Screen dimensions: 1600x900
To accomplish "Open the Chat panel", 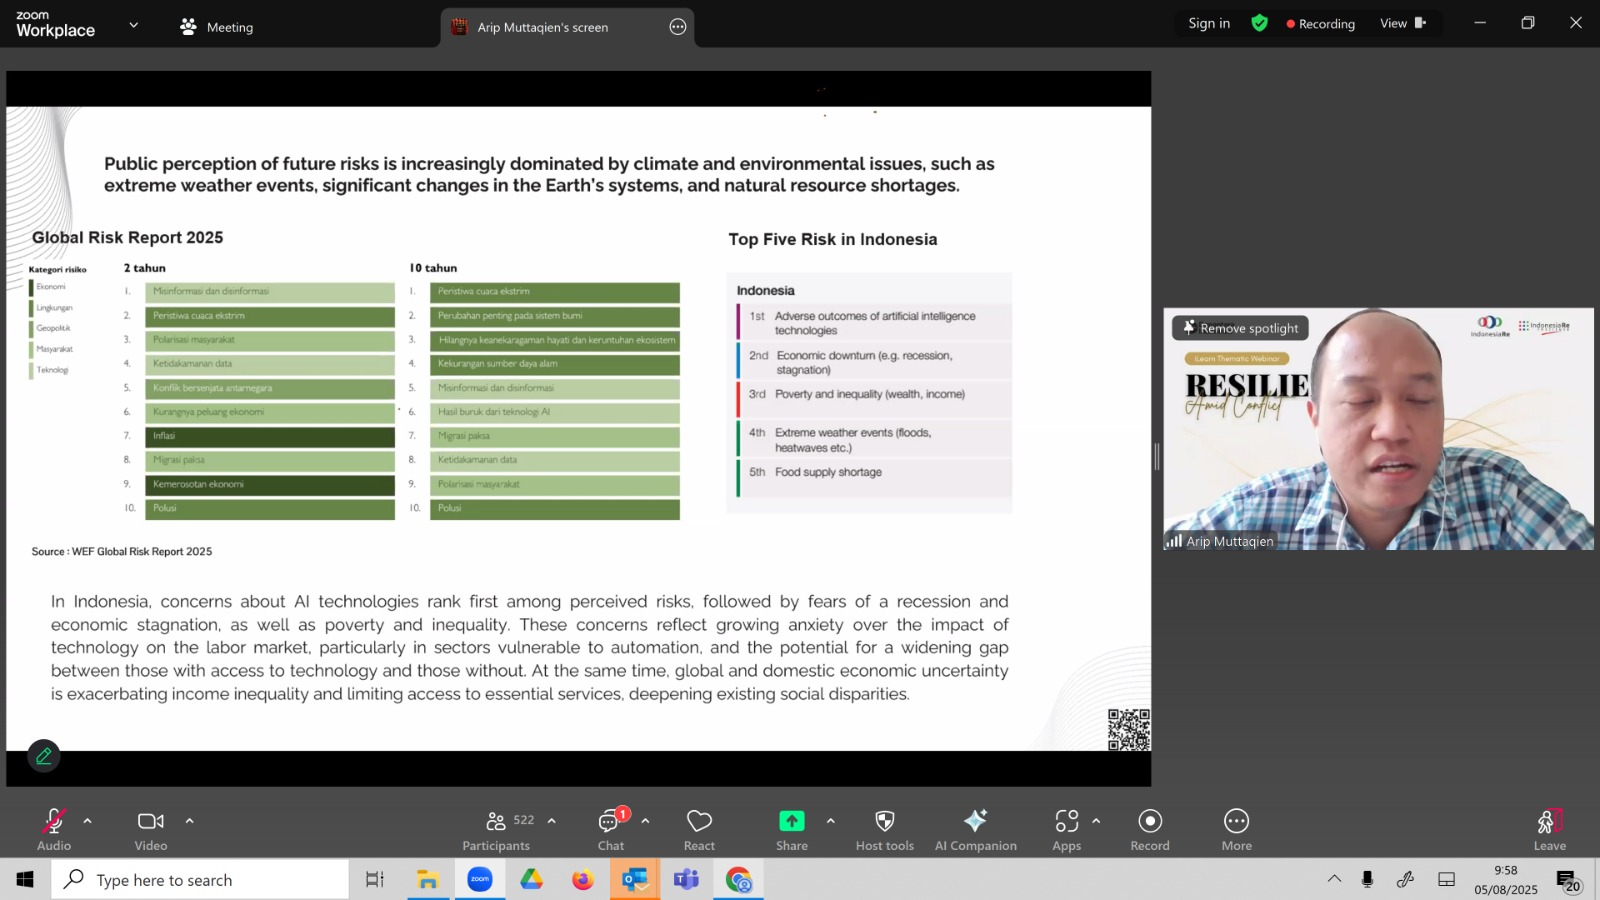I will 610,830.
